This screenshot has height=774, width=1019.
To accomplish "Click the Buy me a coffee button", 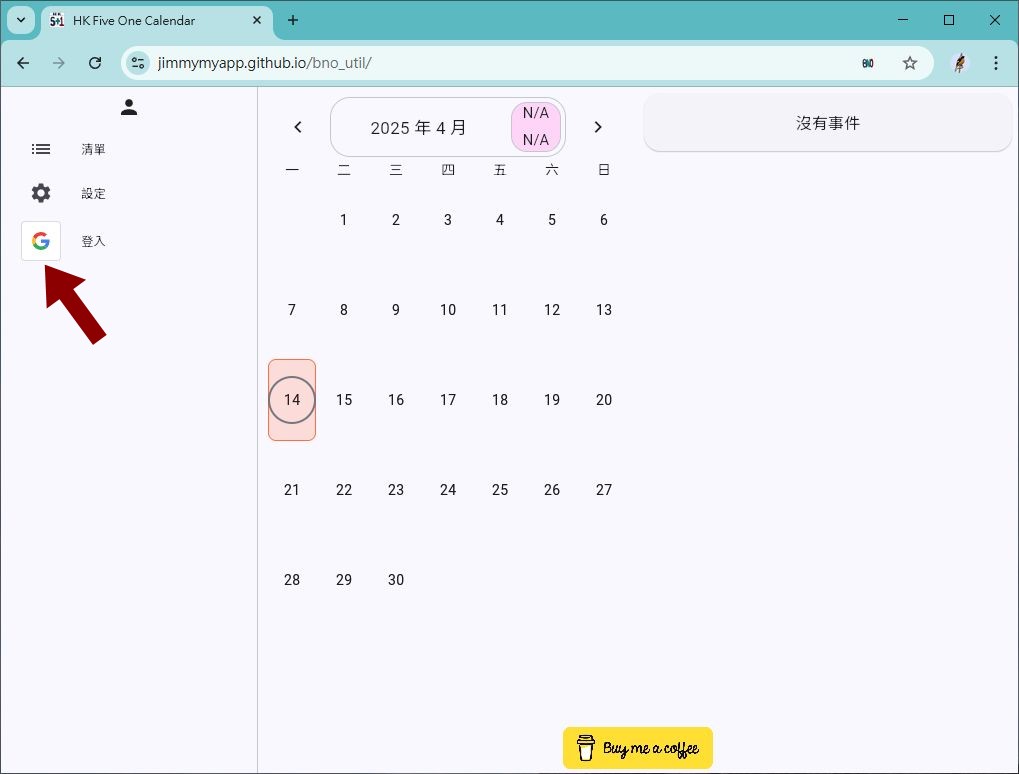I will [638, 748].
